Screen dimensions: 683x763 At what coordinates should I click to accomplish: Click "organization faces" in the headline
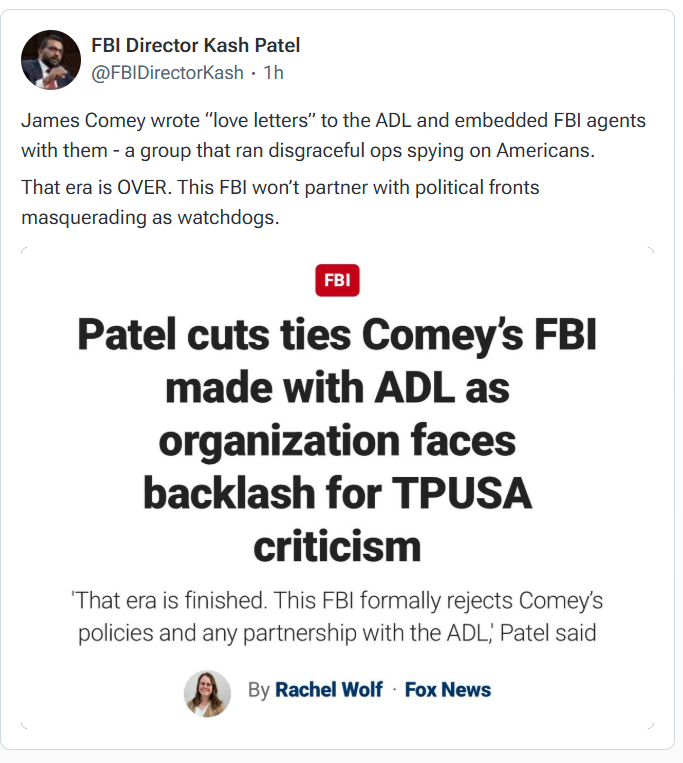(337, 440)
